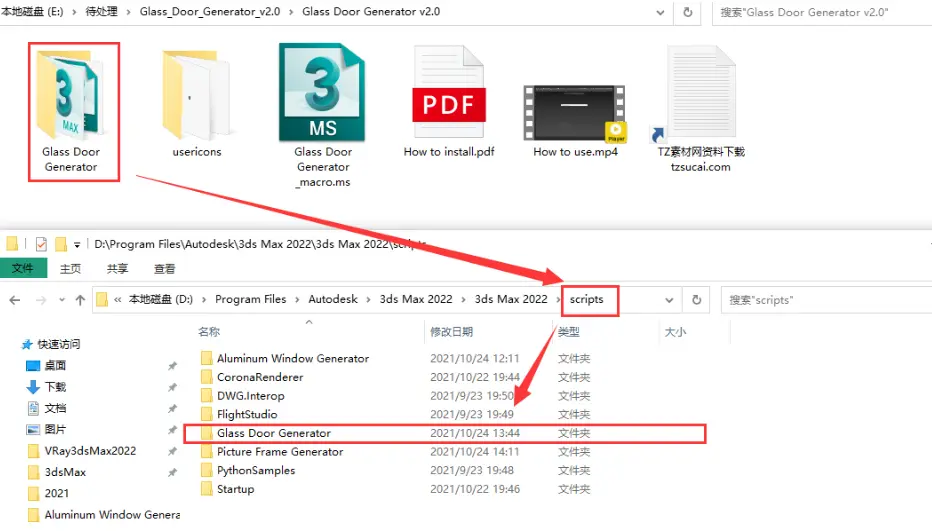Open VRay3dsMax2022 in quick access

(x=90, y=451)
